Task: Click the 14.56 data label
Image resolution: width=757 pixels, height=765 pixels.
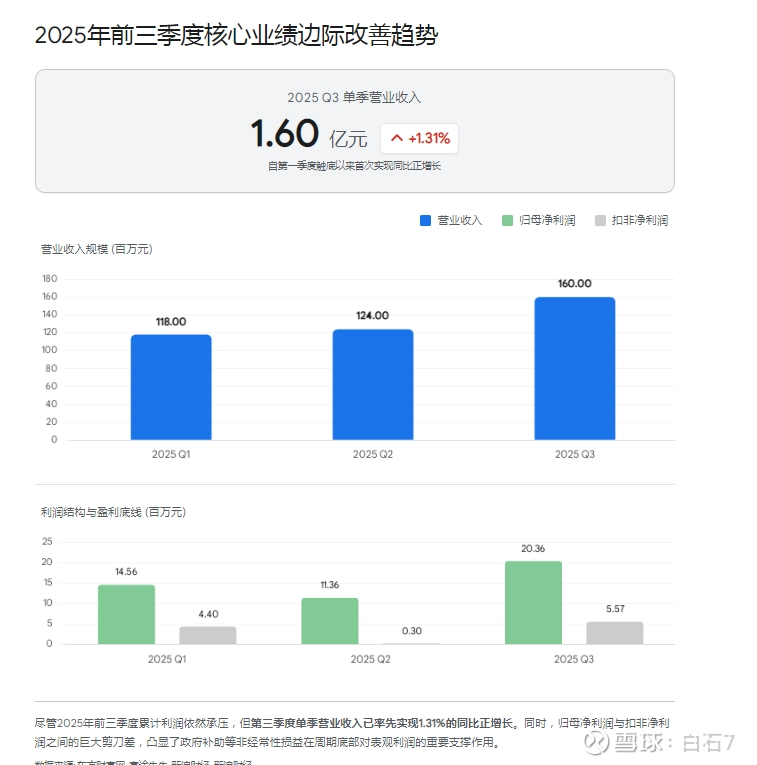Action: 126,572
